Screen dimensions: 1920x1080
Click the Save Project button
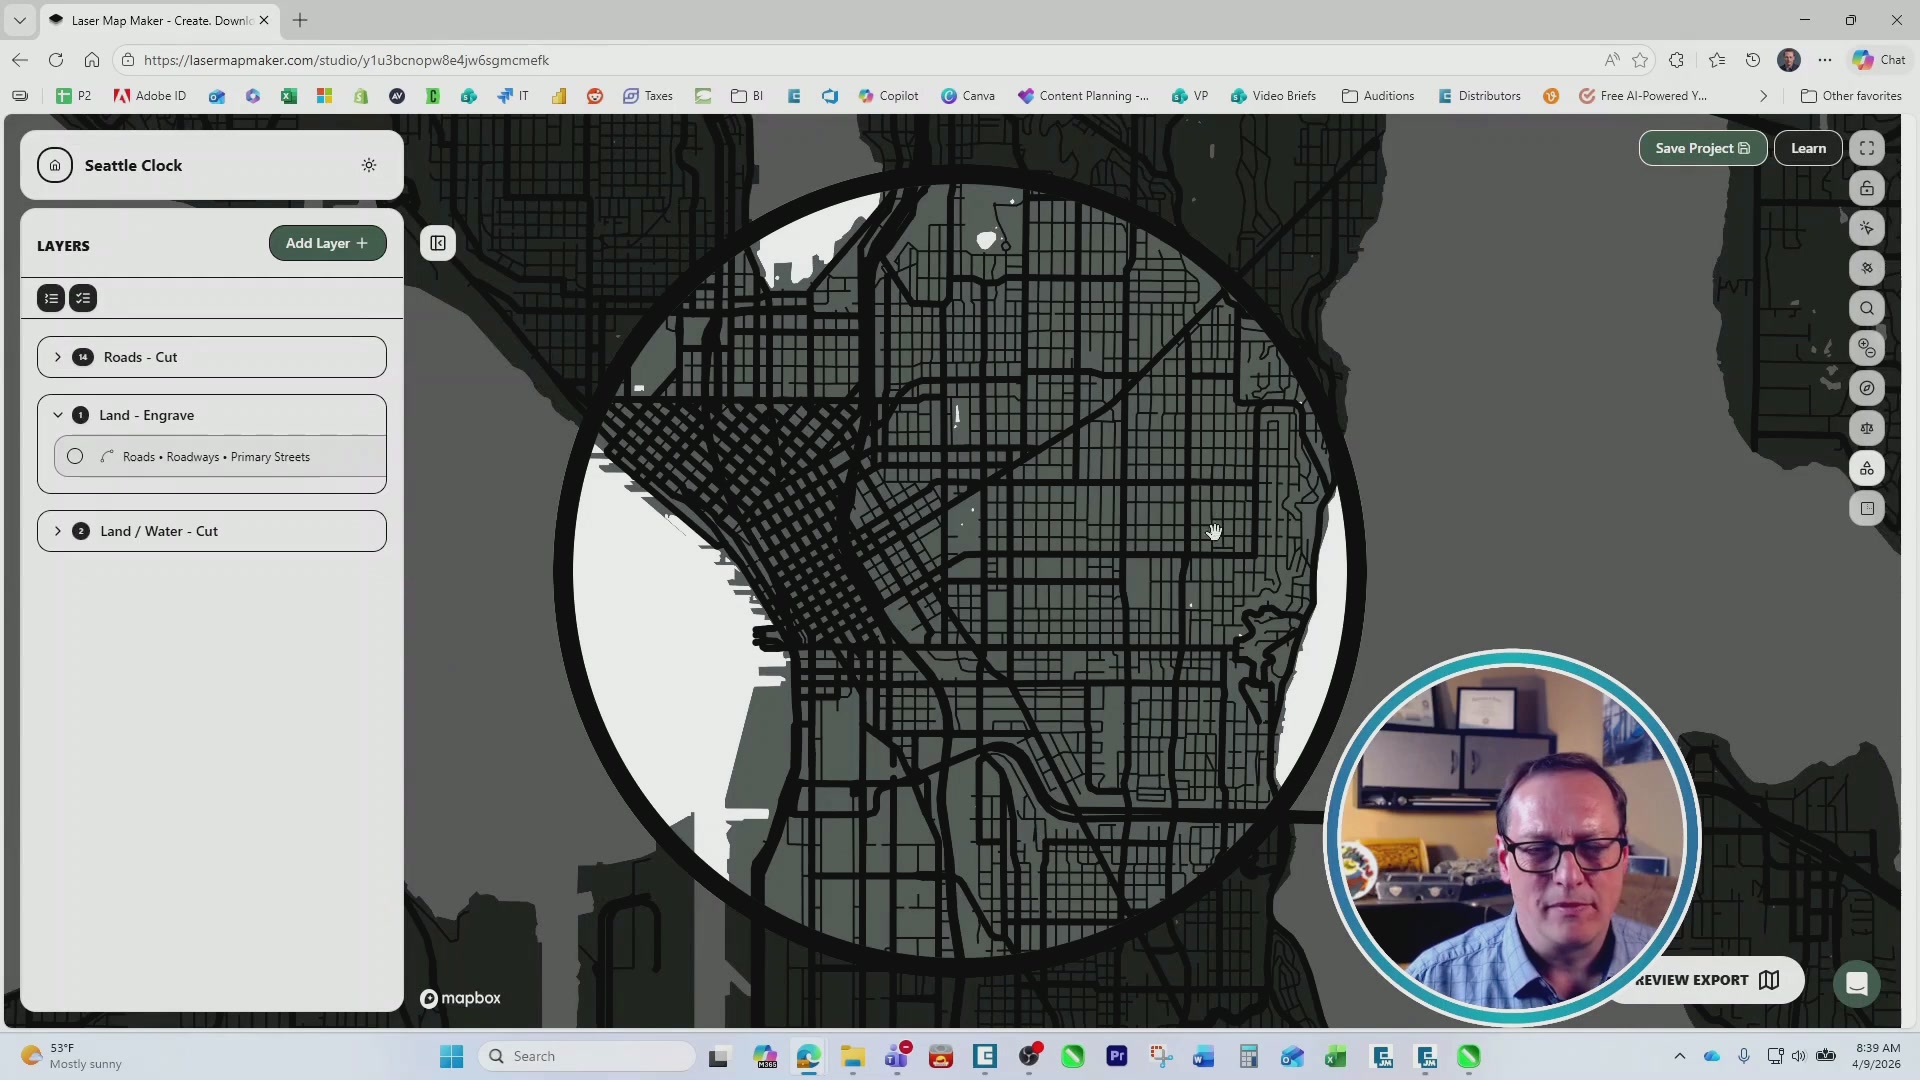tap(1701, 147)
